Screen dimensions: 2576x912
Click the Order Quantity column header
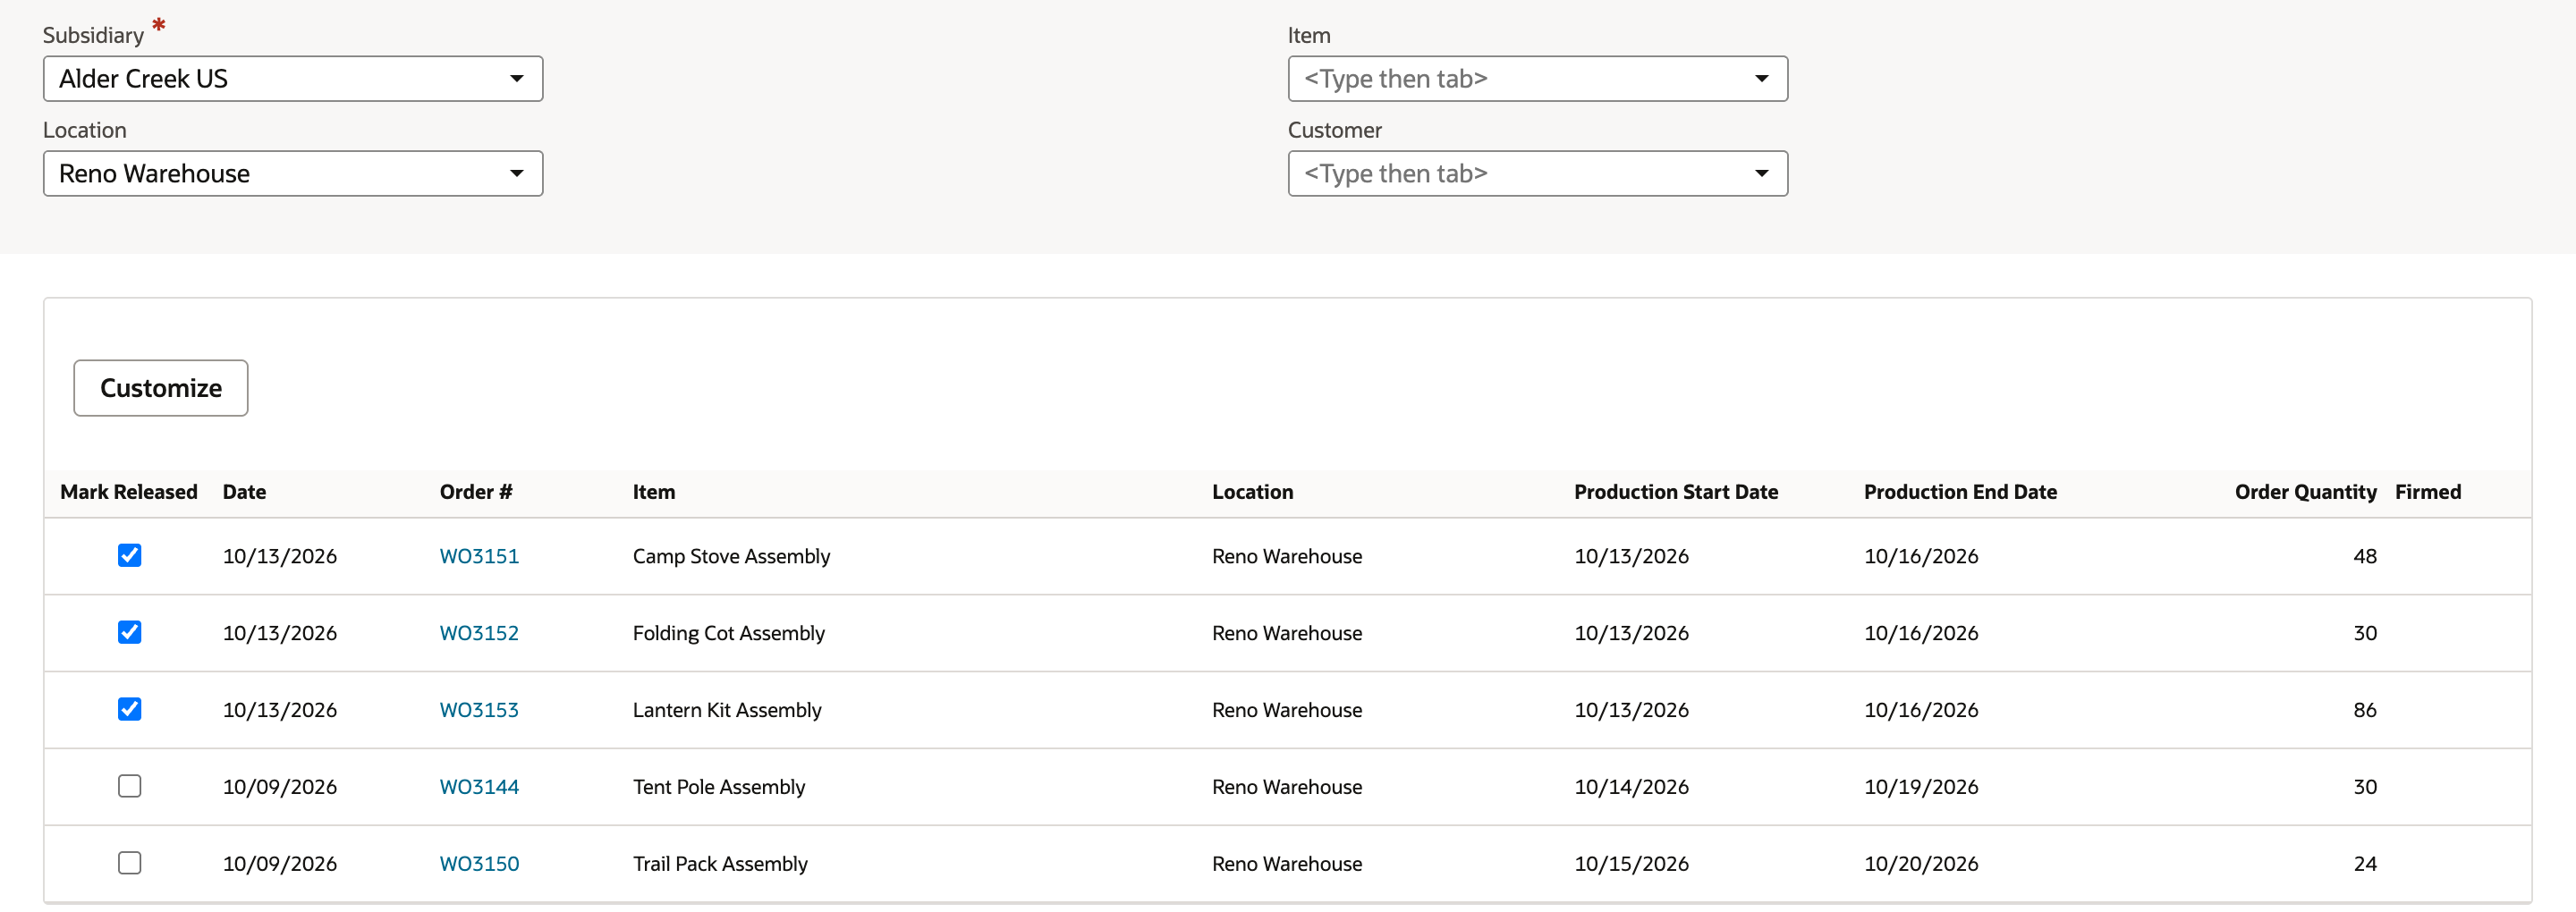coord(2305,492)
